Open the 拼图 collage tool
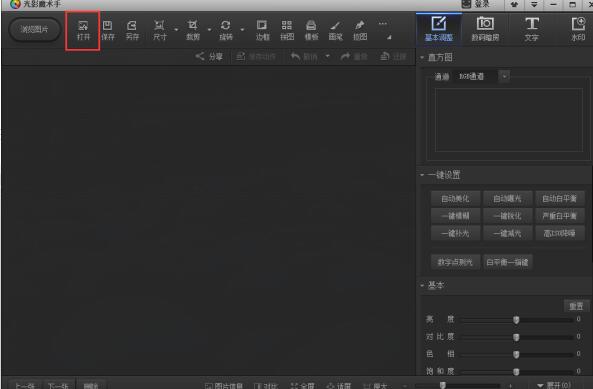Viewport: 593px width, 389px height. pyautogui.click(x=287, y=30)
